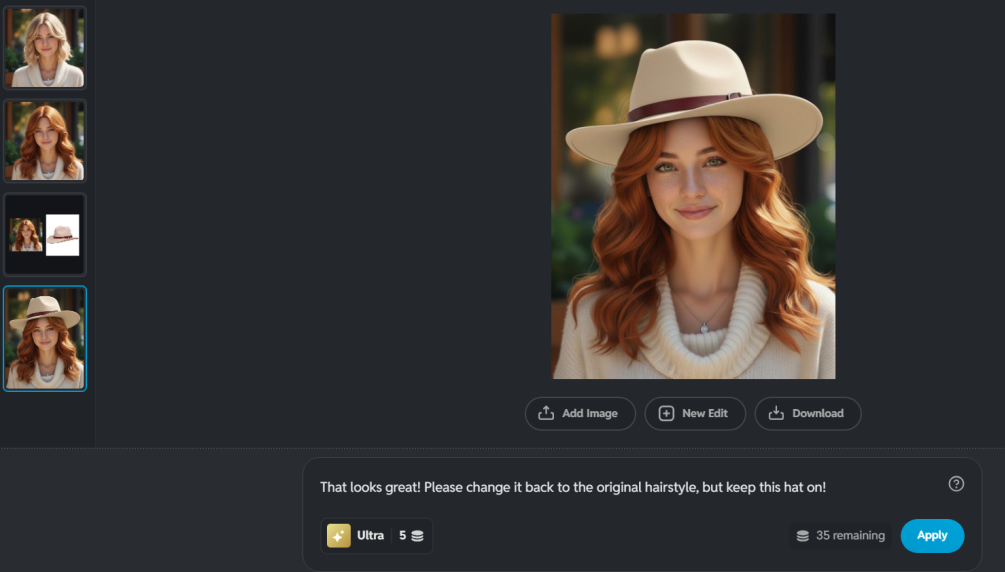The height and width of the screenshot is (572, 1005).
Task: Select the red hair thumbnail without hat
Action: point(45,141)
